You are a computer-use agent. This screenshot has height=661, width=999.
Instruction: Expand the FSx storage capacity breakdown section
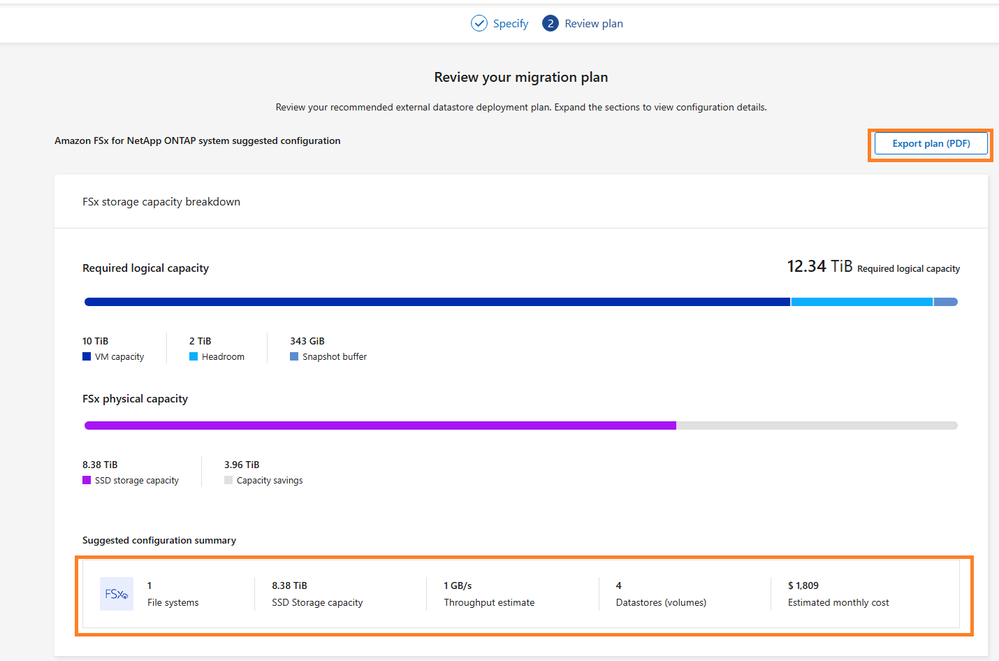(161, 201)
